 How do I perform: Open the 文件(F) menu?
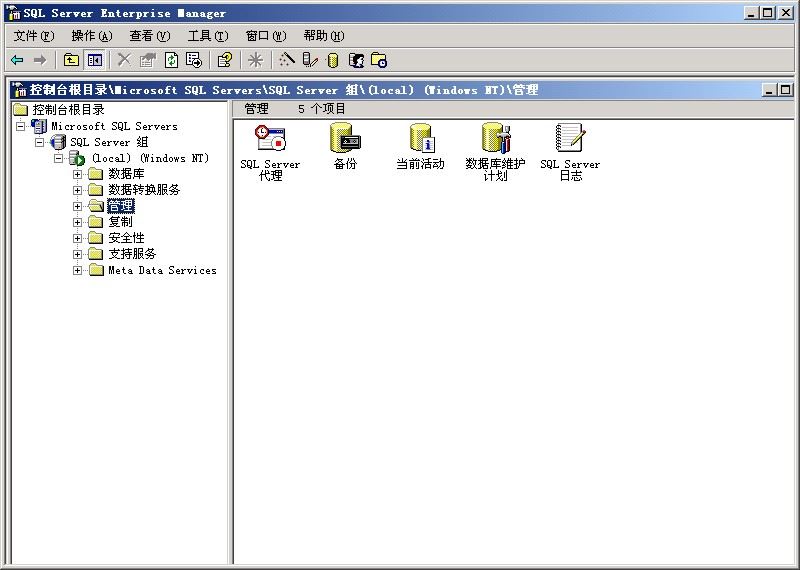34,36
